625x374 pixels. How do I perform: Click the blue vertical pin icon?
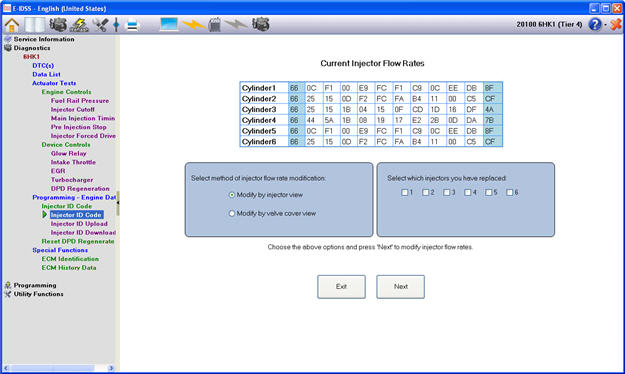click(116, 25)
